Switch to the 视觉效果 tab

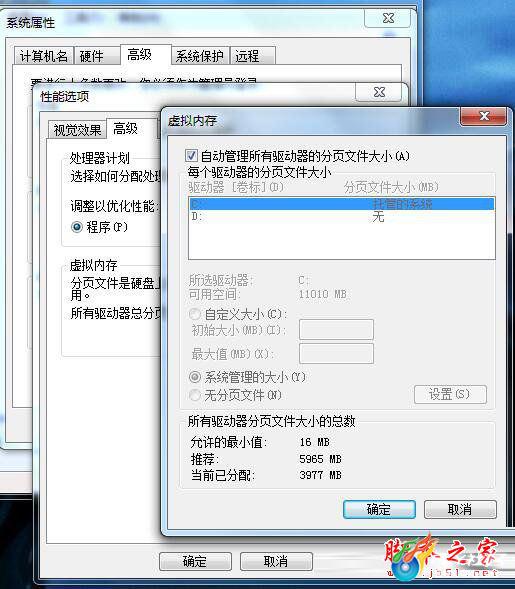point(77,130)
